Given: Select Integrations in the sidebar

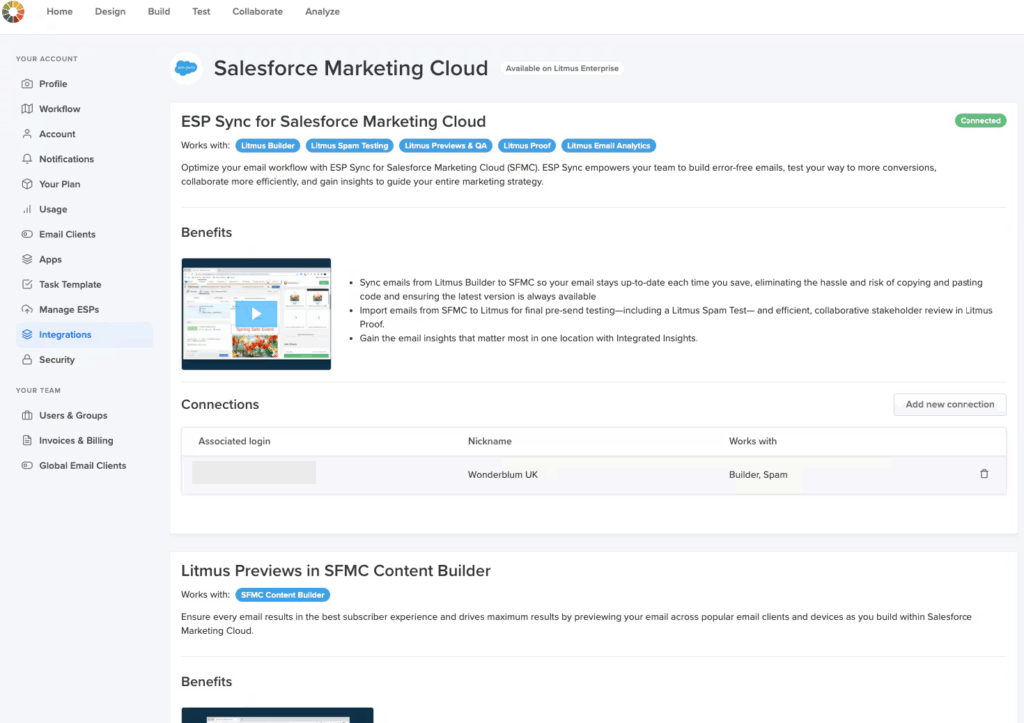Looking at the screenshot, I should click(x=85, y=334).
